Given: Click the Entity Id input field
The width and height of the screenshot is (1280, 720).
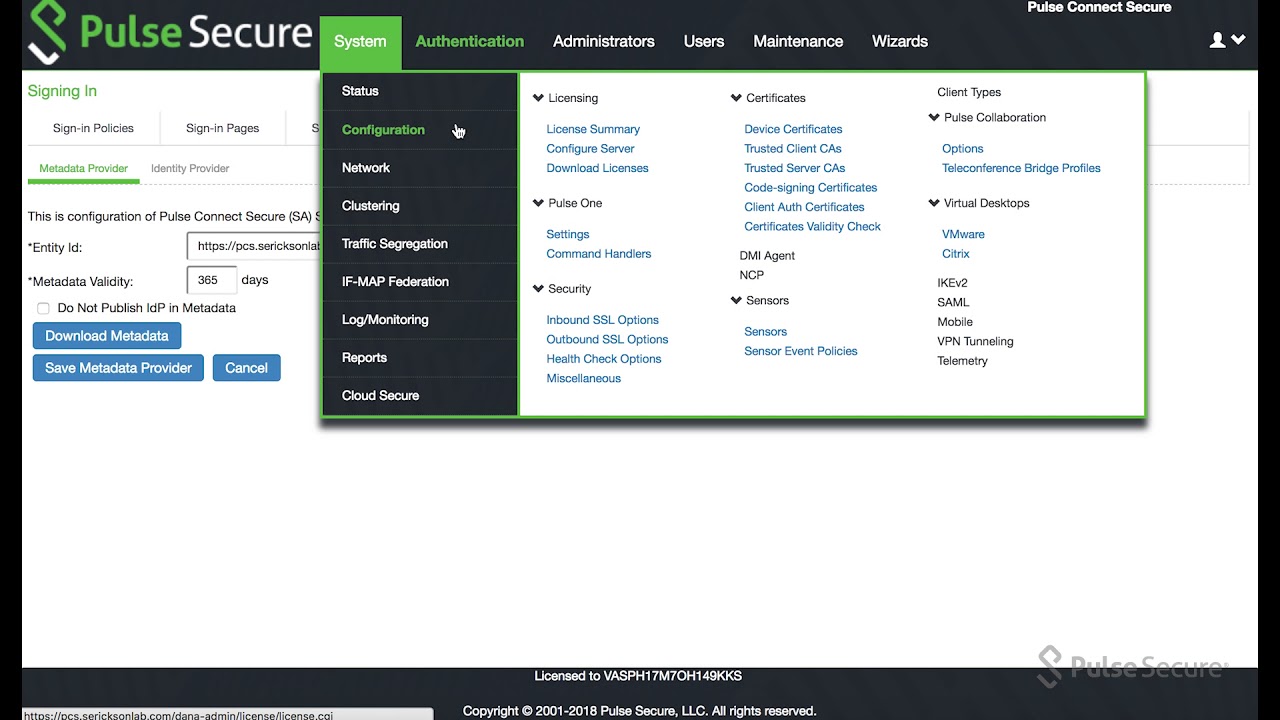Looking at the screenshot, I should [x=254, y=246].
